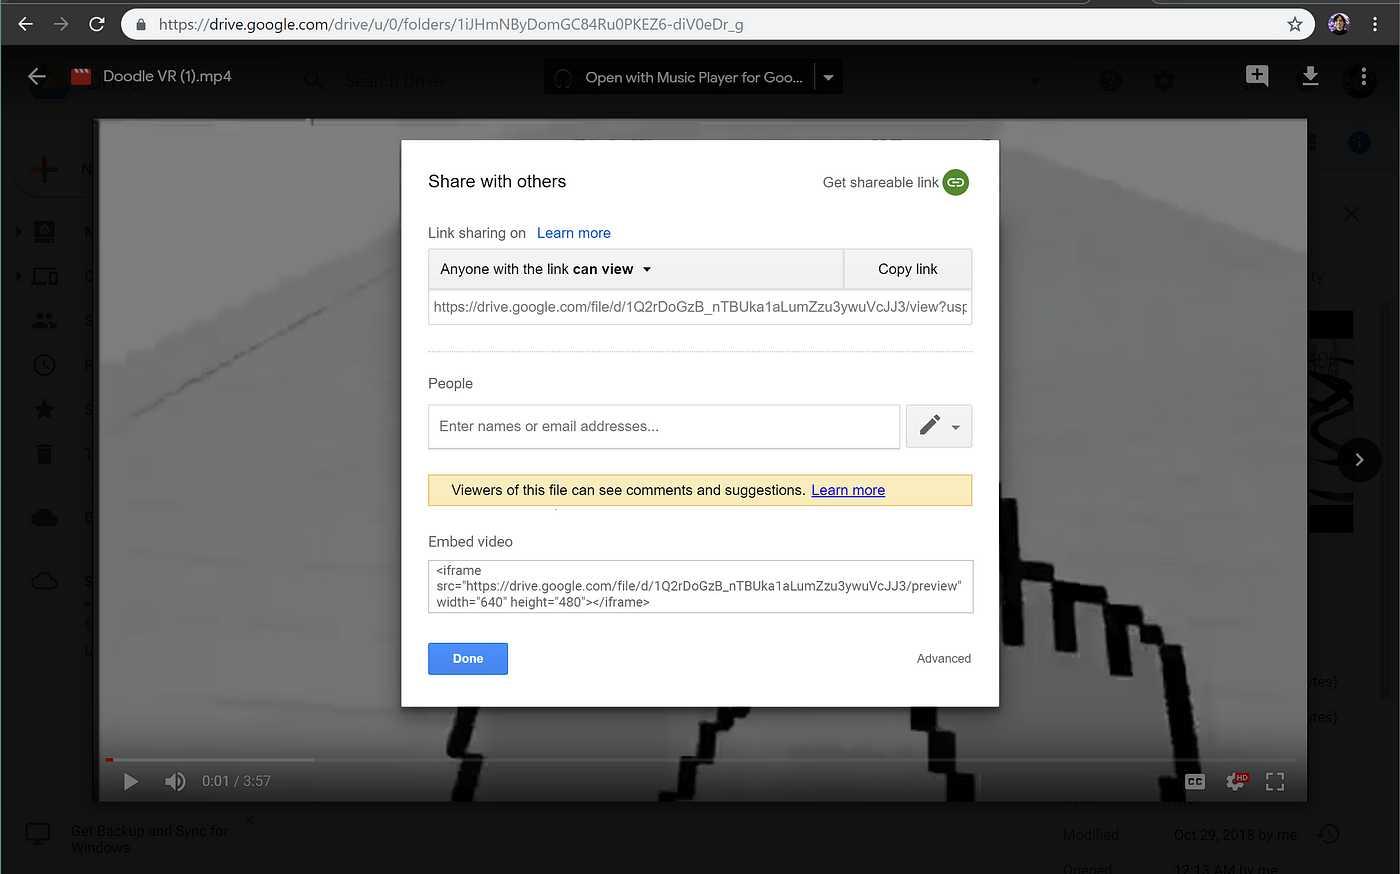Click the Doodle VR (1).mp4 file title
This screenshot has width=1400, height=874.
pyautogui.click(x=167, y=76)
